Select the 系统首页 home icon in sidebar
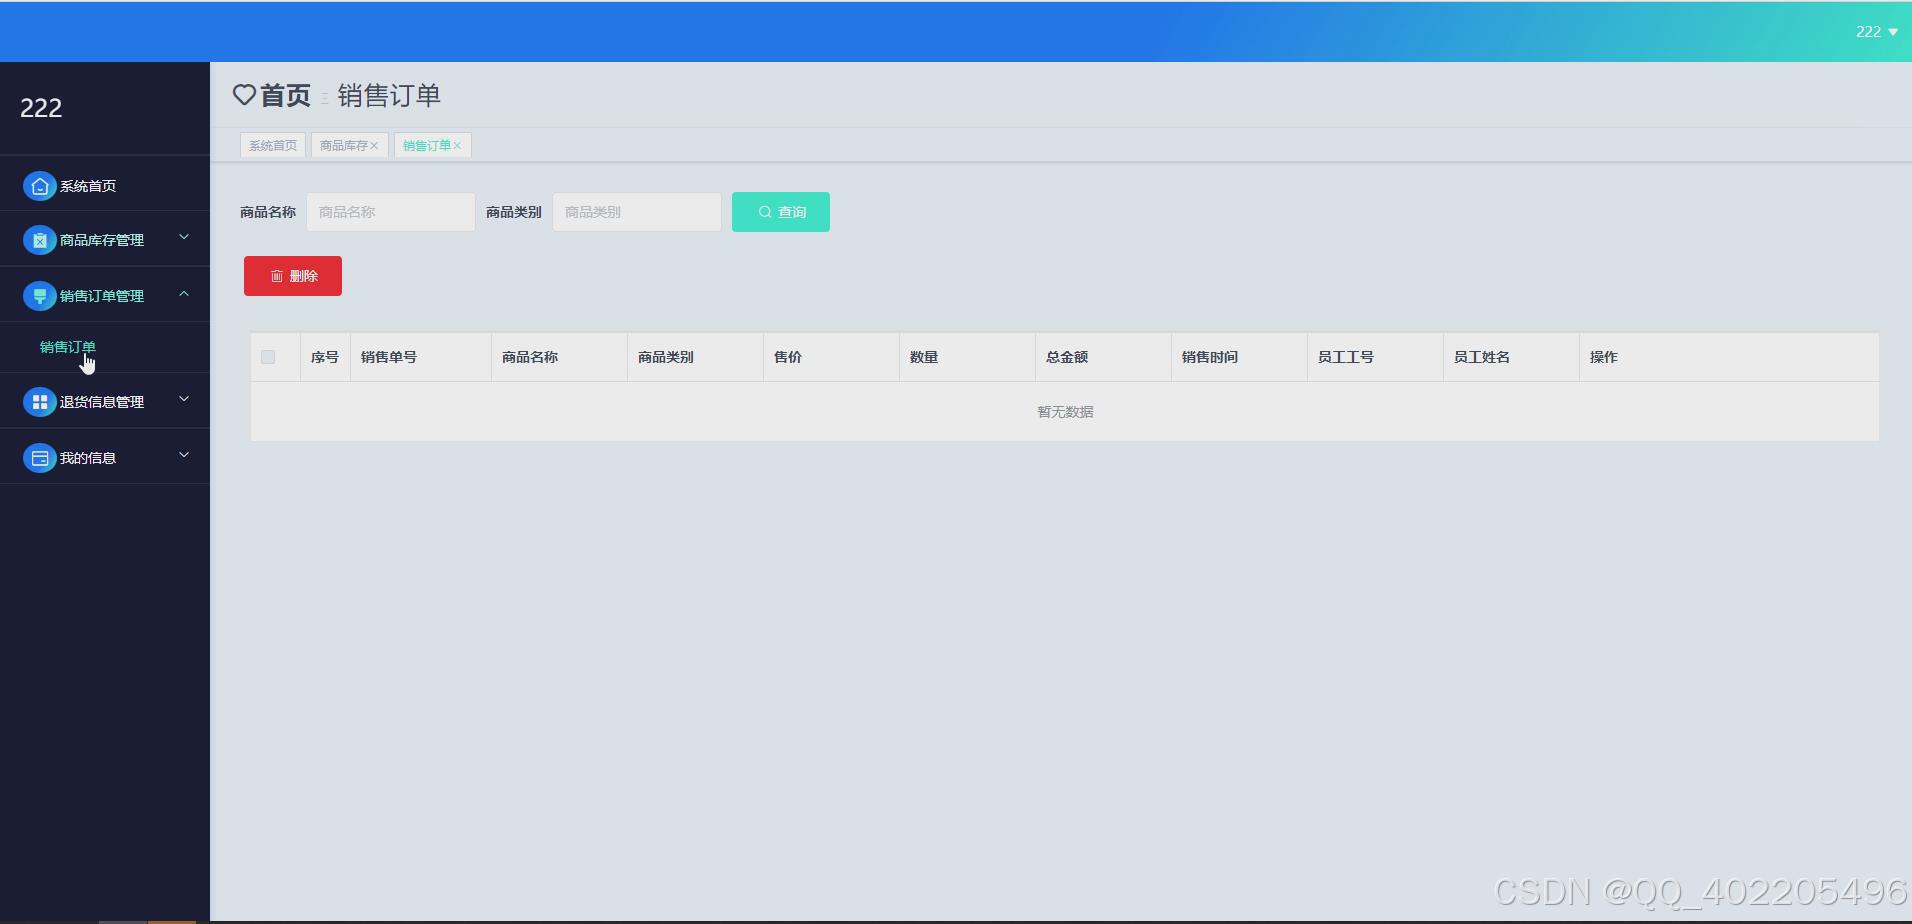Viewport: 1912px width, 924px height. coord(40,186)
